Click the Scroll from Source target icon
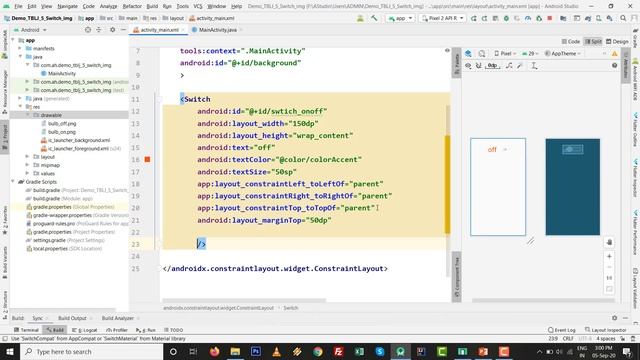 click(x=88, y=30)
